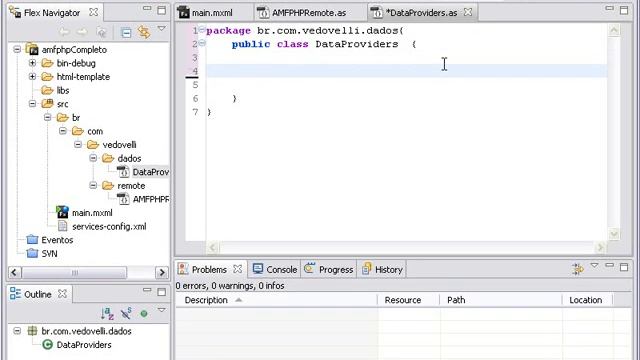Select the remote folder in the tree
Viewport: 640px width, 360px height.
click(x=124, y=186)
